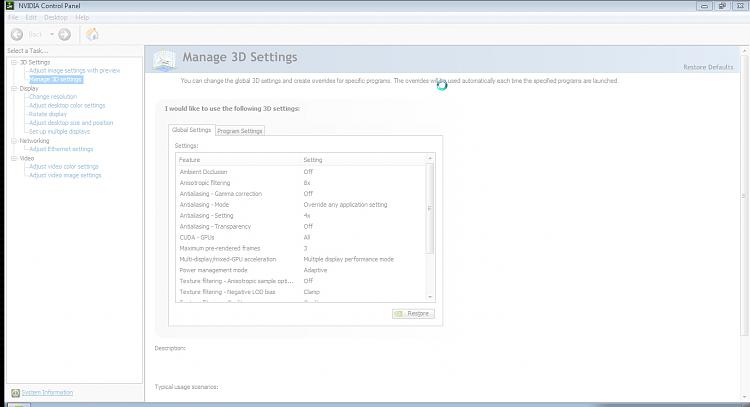Click the settings list scrollbar thumb
This screenshot has height=407, width=750.
tap(430, 209)
